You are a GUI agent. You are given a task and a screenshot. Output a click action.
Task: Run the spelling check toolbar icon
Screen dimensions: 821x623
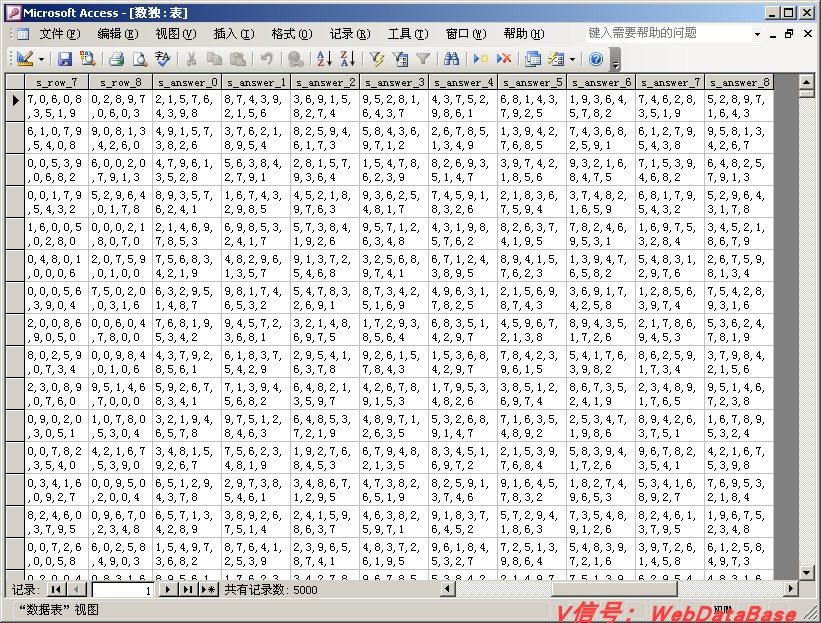(163, 59)
